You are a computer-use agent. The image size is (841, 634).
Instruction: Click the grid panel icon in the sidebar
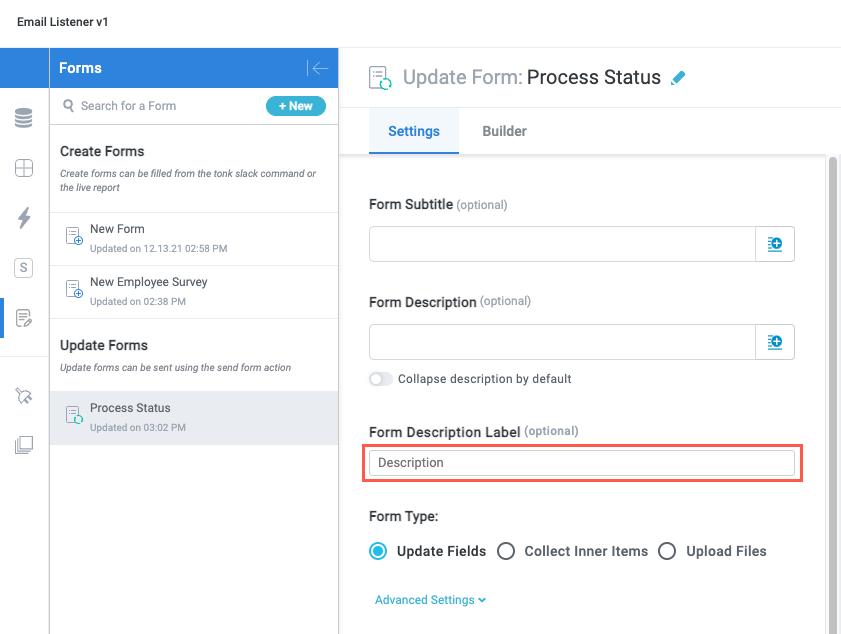(22, 167)
